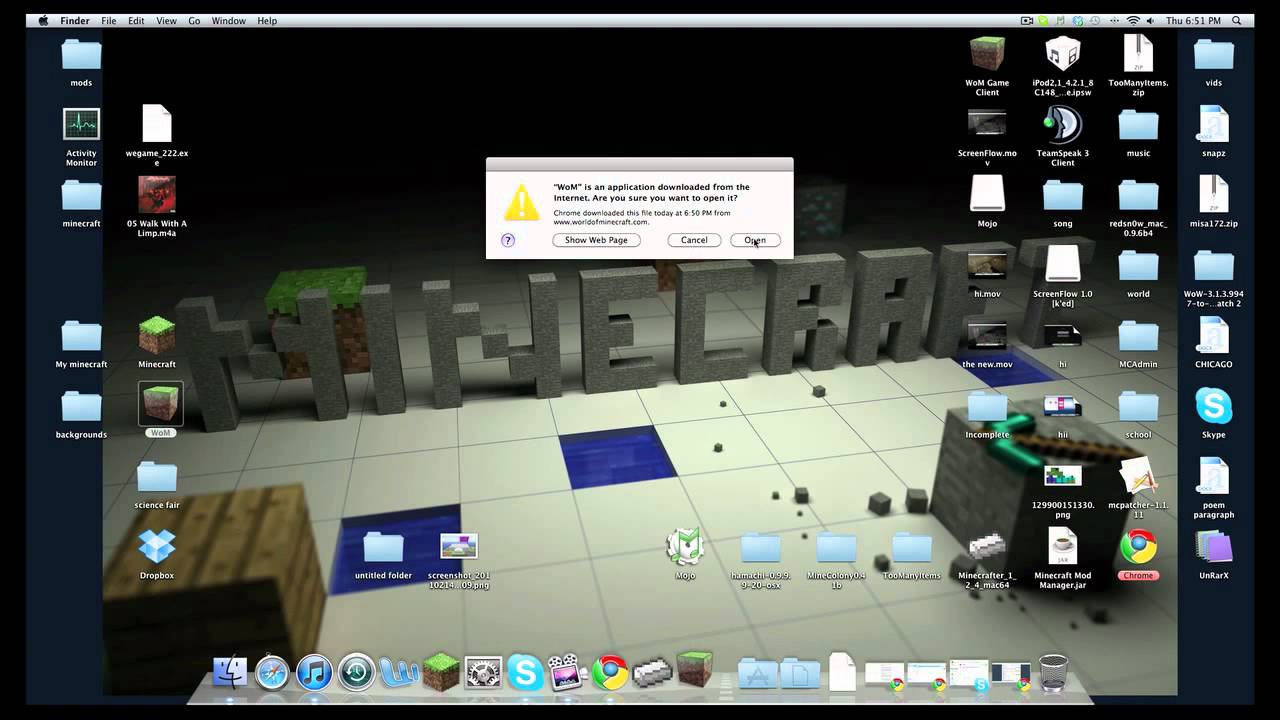Viewport: 1280px width, 720px height.
Task: Select the Activity Monitor desktop icon
Action: [x=81, y=125]
